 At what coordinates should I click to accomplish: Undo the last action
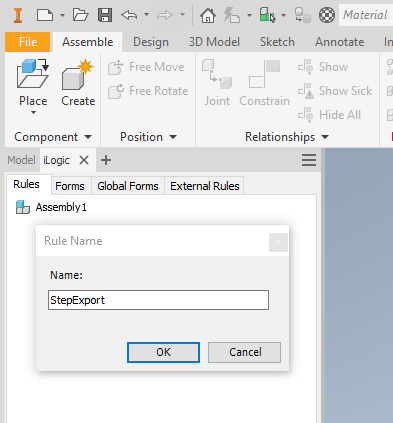click(x=129, y=15)
